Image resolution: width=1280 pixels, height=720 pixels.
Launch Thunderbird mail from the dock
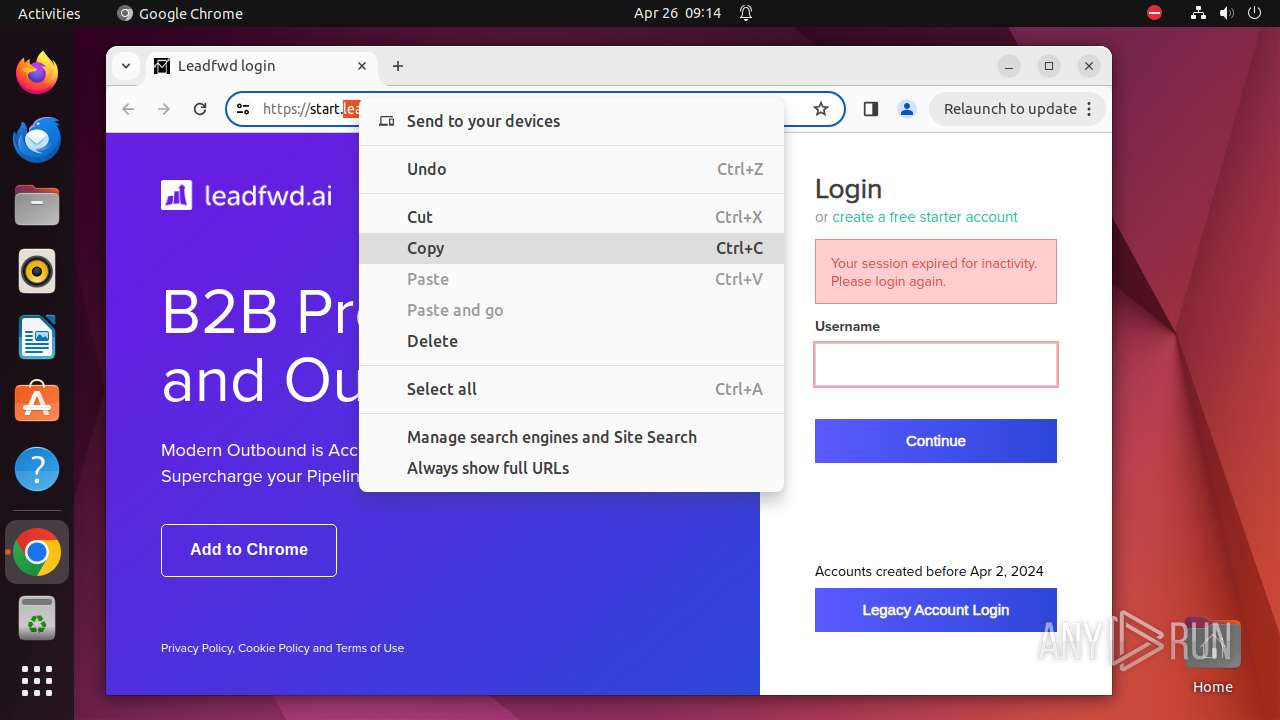tap(37, 139)
